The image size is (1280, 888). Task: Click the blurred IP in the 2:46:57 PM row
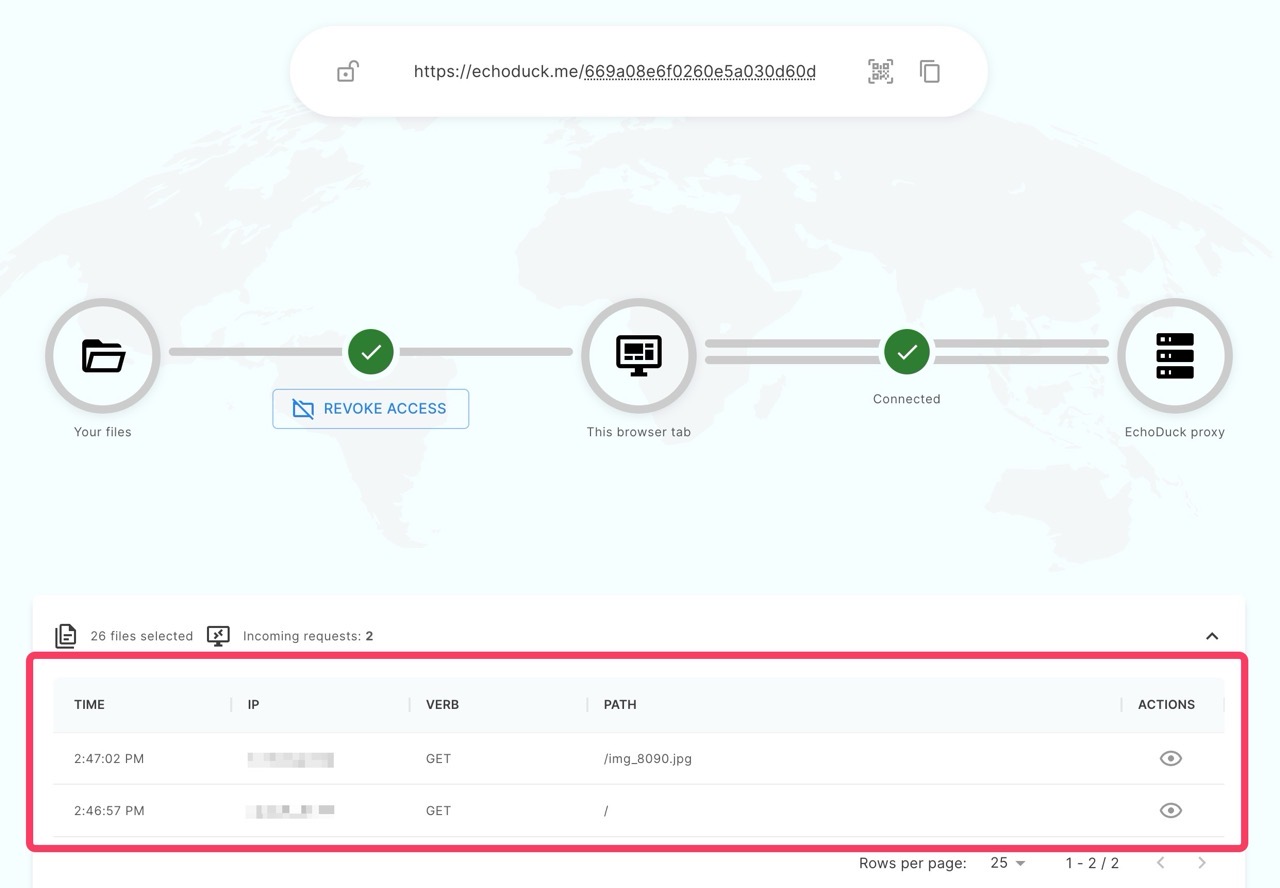290,811
